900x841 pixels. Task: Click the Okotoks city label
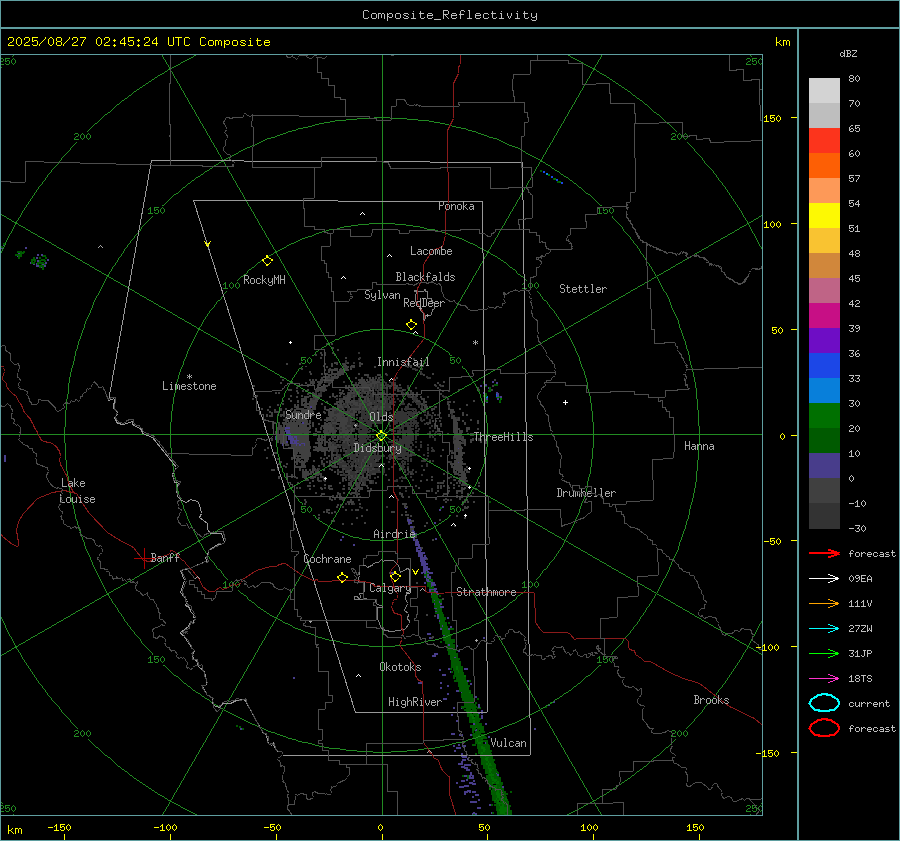(x=400, y=667)
